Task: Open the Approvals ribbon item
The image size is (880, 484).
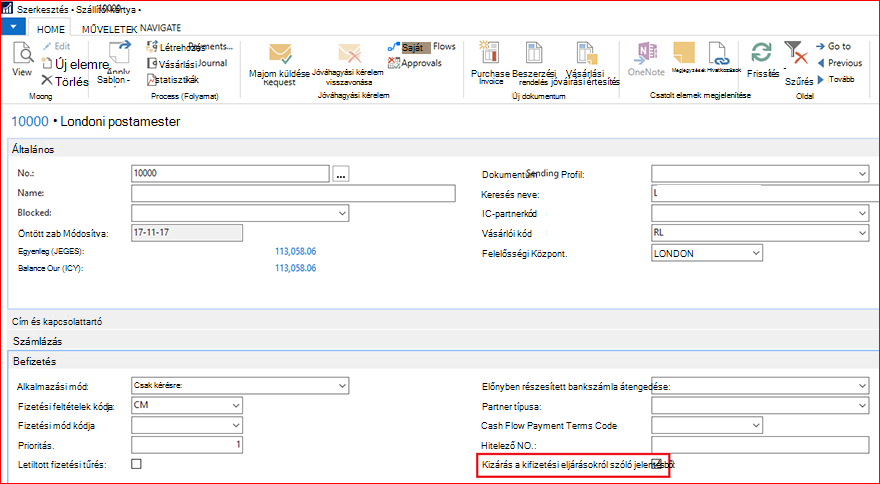Action: click(415, 63)
